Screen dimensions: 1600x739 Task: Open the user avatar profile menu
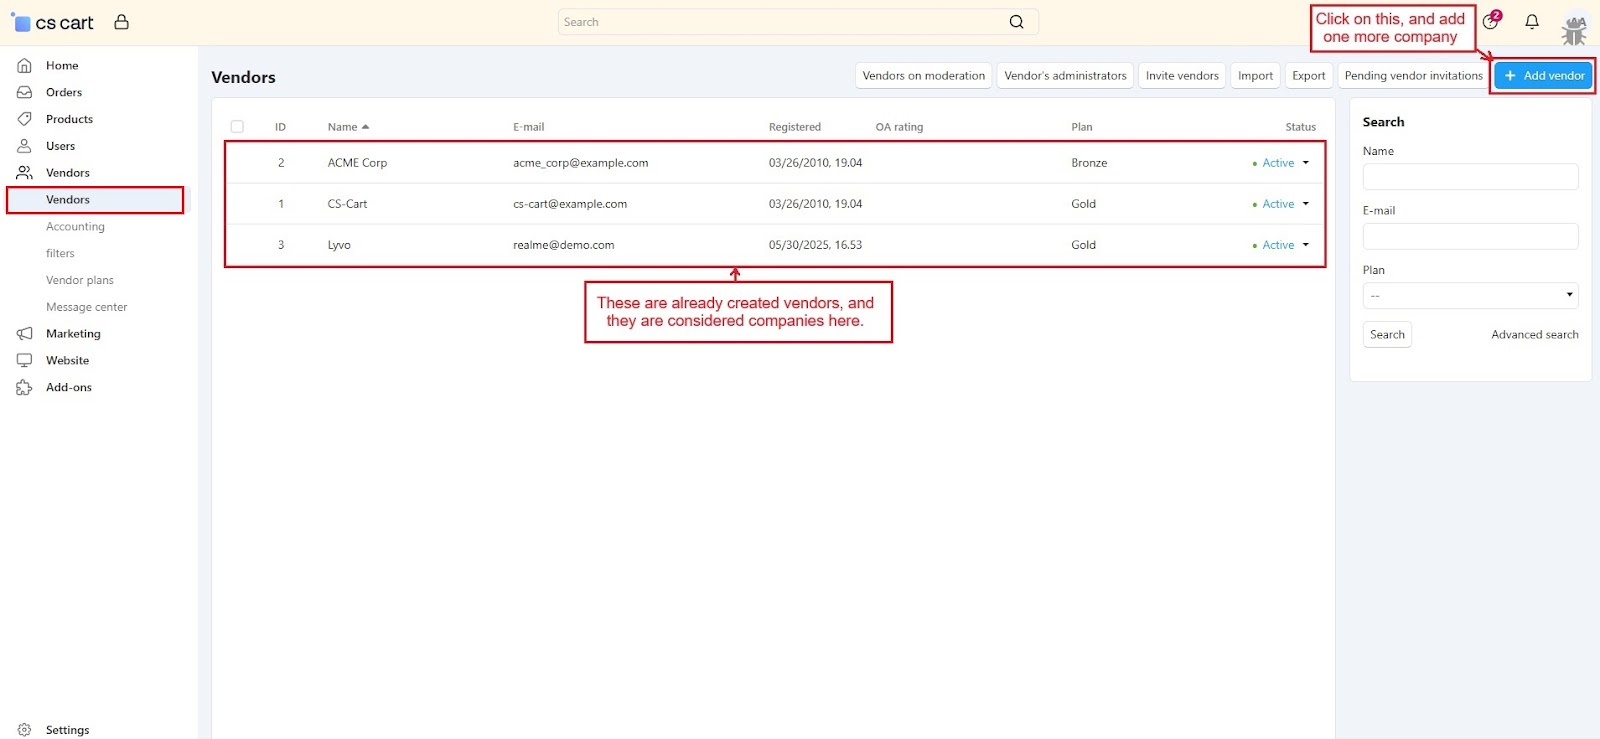click(x=1574, y=30)
